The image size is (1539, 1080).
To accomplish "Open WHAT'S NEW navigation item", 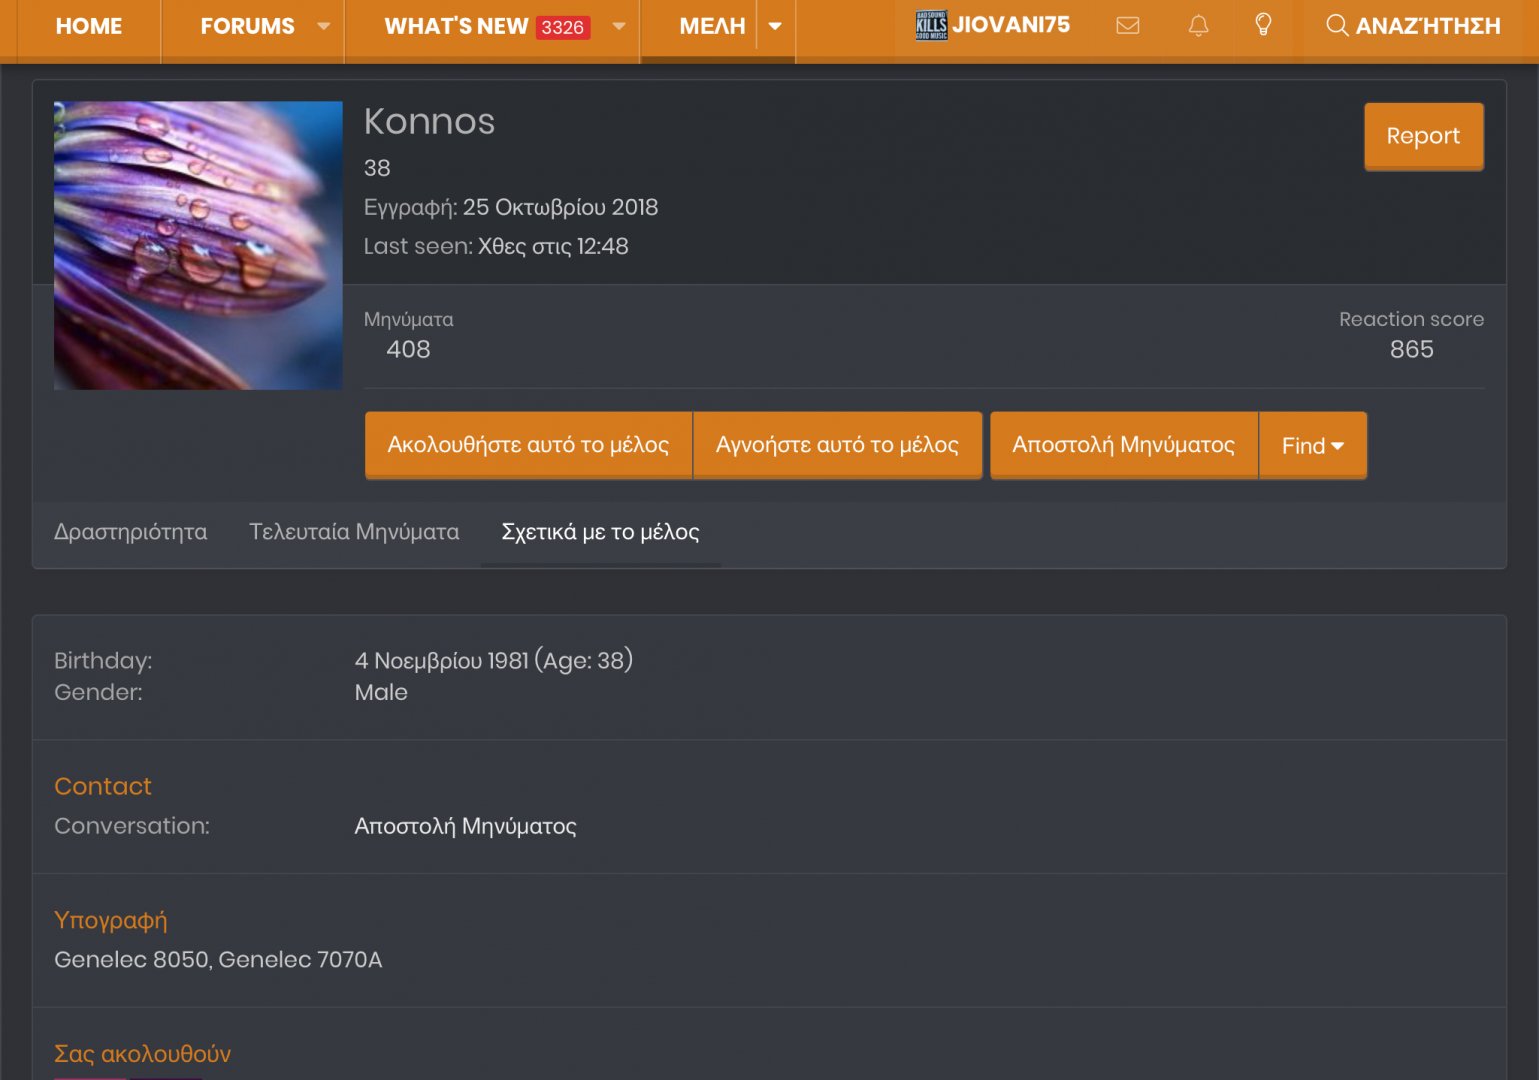I will point(456,26).
